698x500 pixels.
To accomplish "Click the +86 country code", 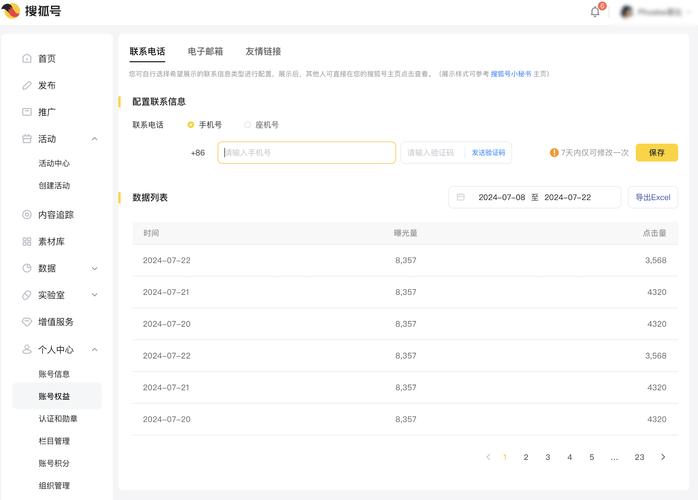I will click(198, 153).
